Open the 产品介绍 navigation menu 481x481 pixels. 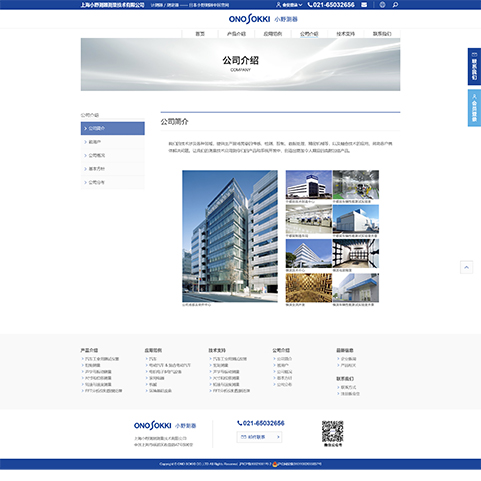236,34
